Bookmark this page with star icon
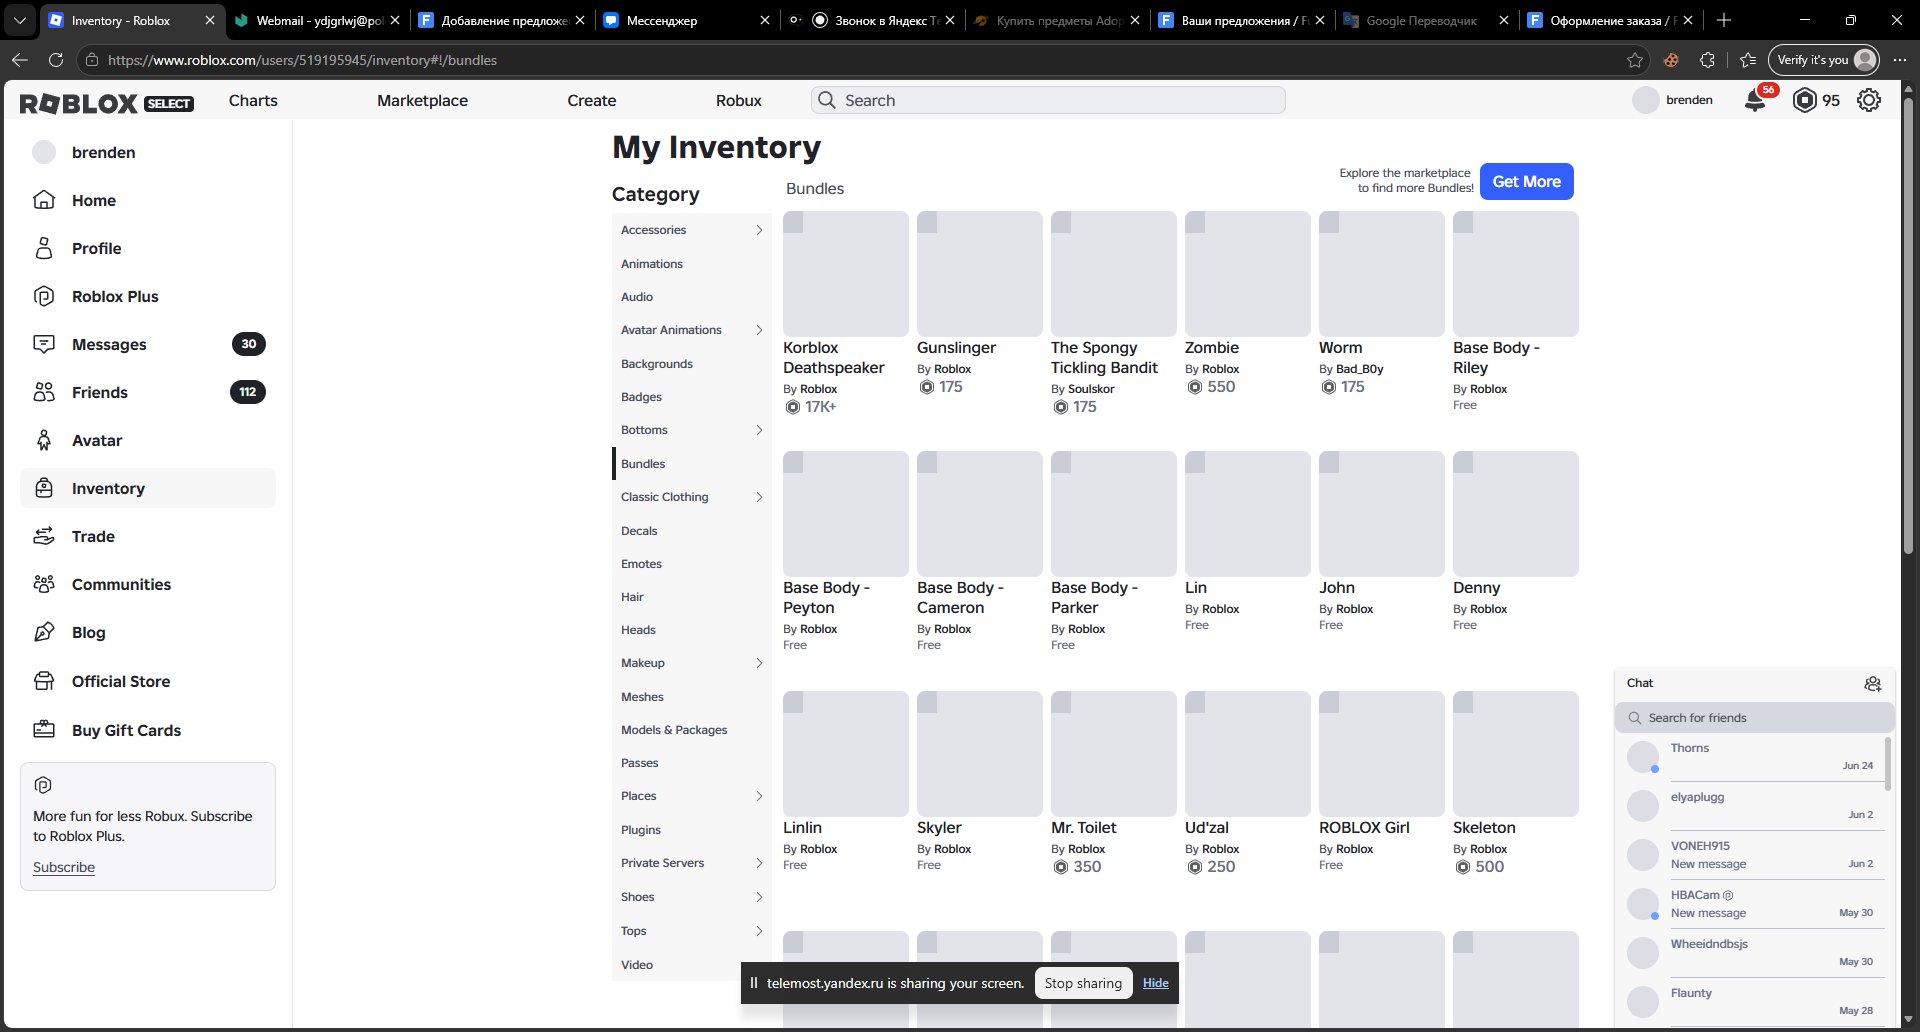Viewport: 1920px width, 1032px height. coord(1635,60)
